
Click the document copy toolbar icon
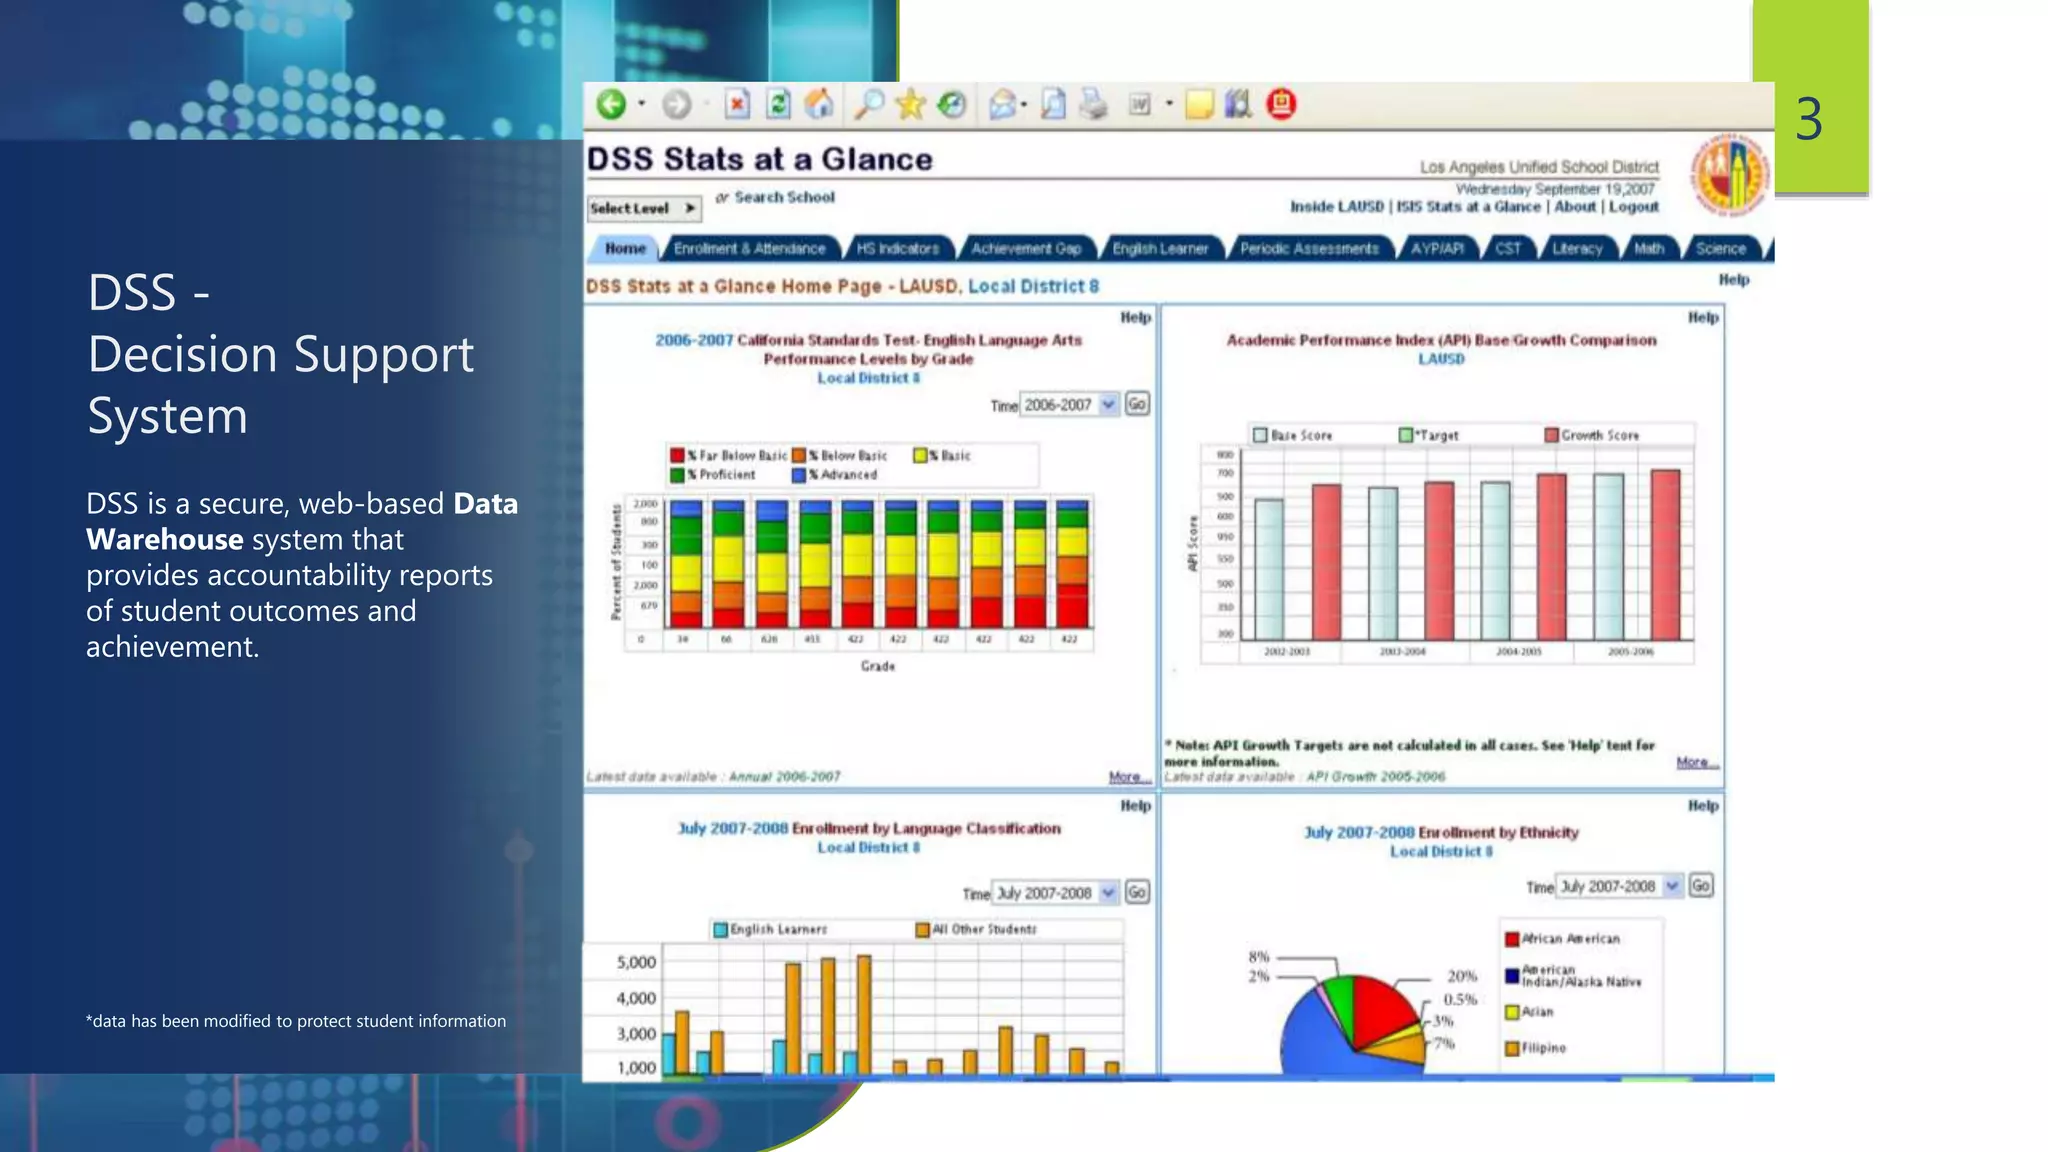(x=1053, y=104)
